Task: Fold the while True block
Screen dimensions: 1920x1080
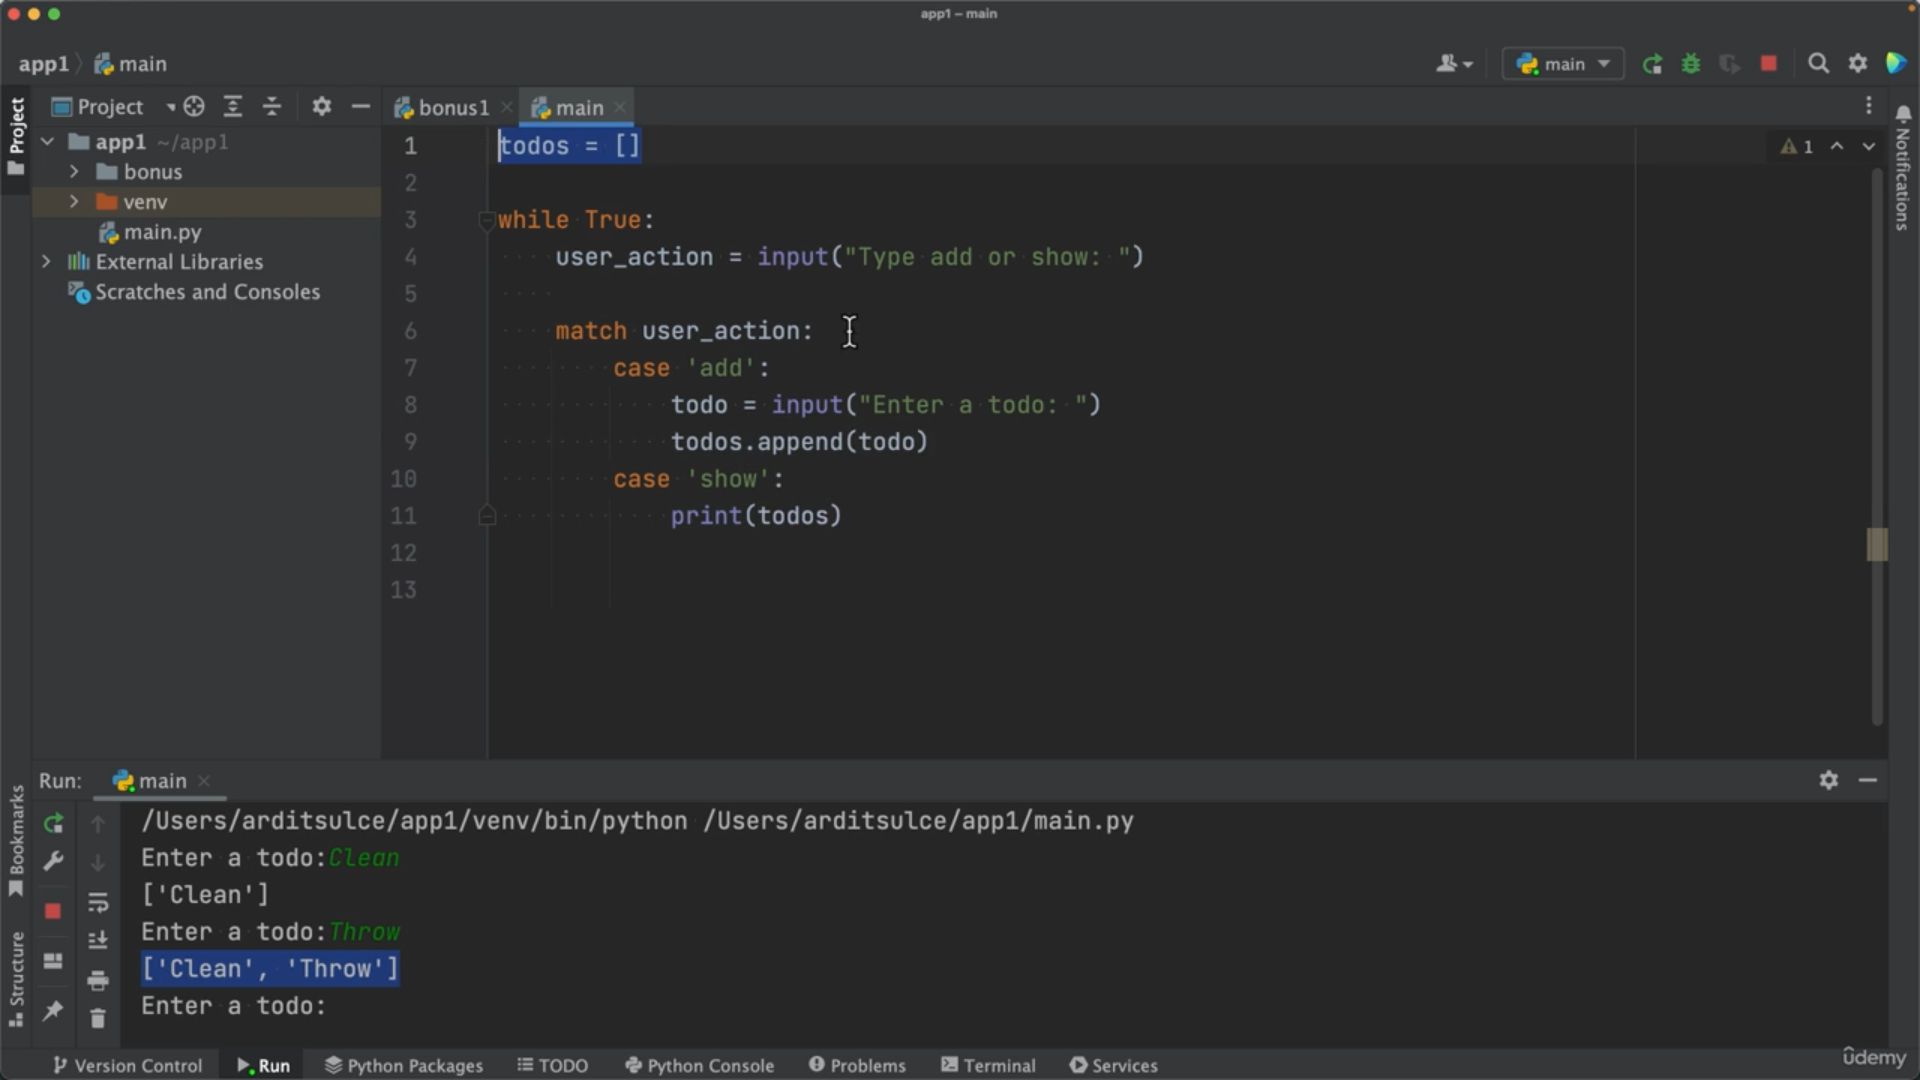Action: 487,220
